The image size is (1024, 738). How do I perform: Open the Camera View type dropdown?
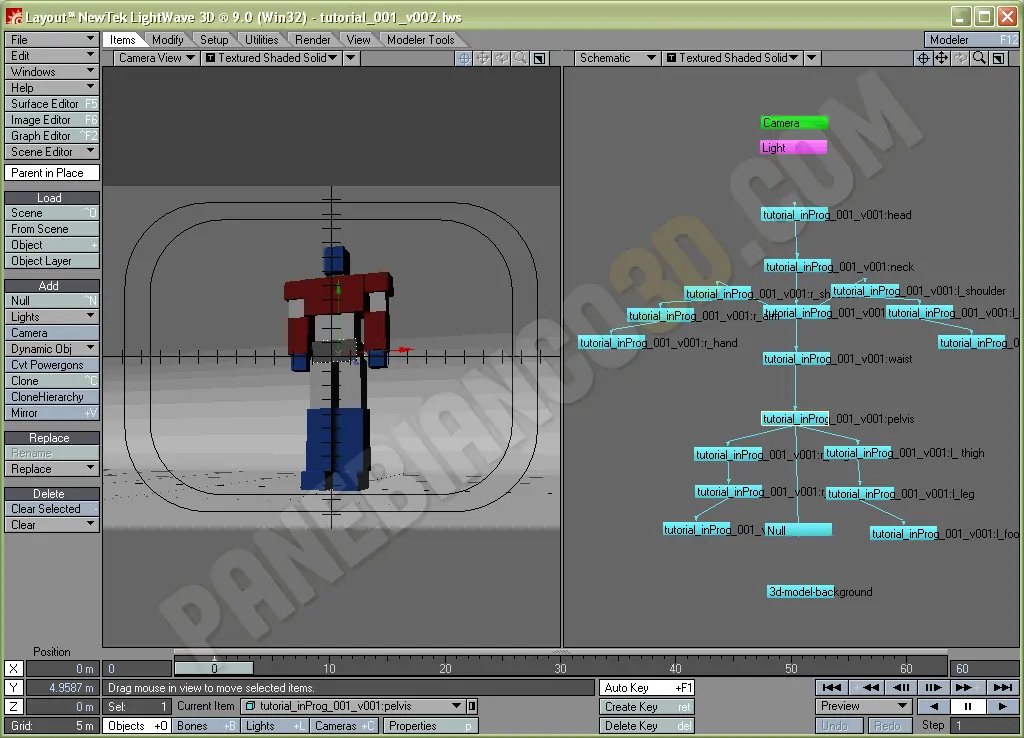pos(156,58)
